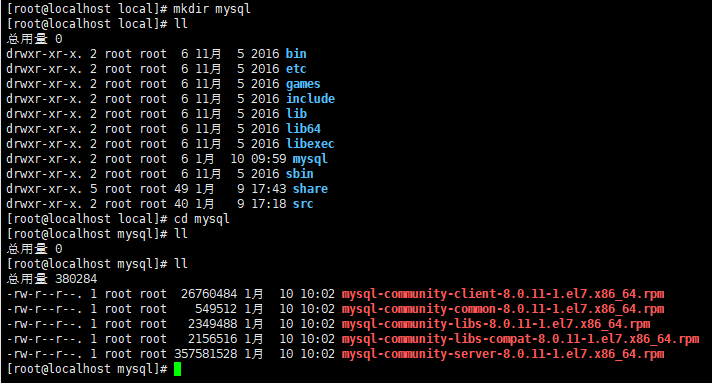The width and height of the screenshot is (712, 383).
Task: Click the total size text 380284
Action: pyautogui.click(x=76, y=279)
